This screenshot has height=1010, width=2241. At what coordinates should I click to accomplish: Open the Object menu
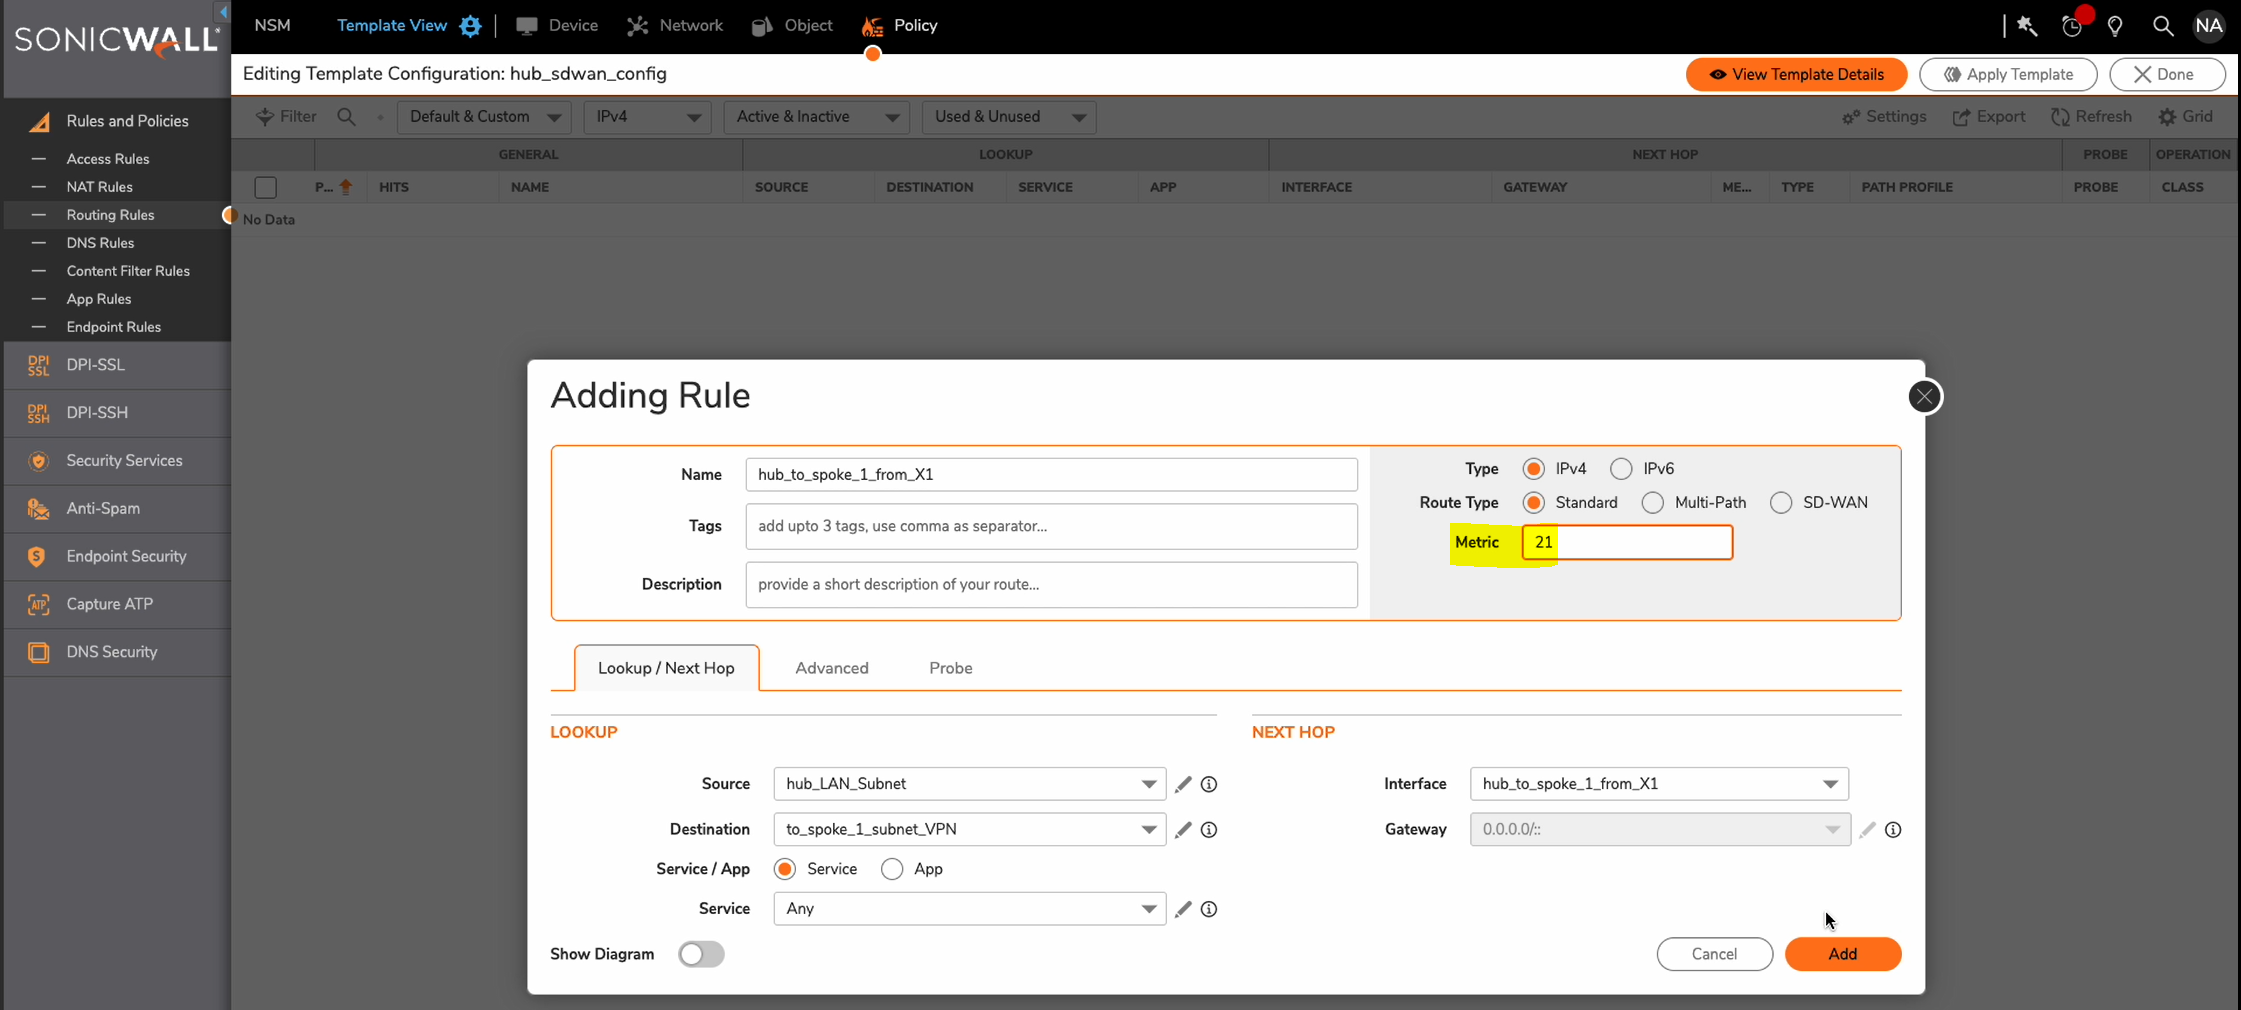(792, 26)
